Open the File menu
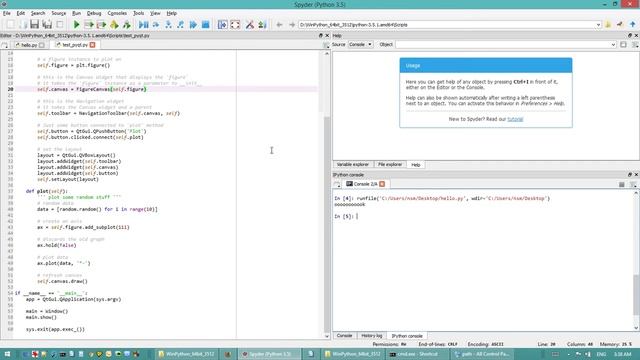Image resolution: width=640 pixels, height=360 pixels. [x=7, y=13]
